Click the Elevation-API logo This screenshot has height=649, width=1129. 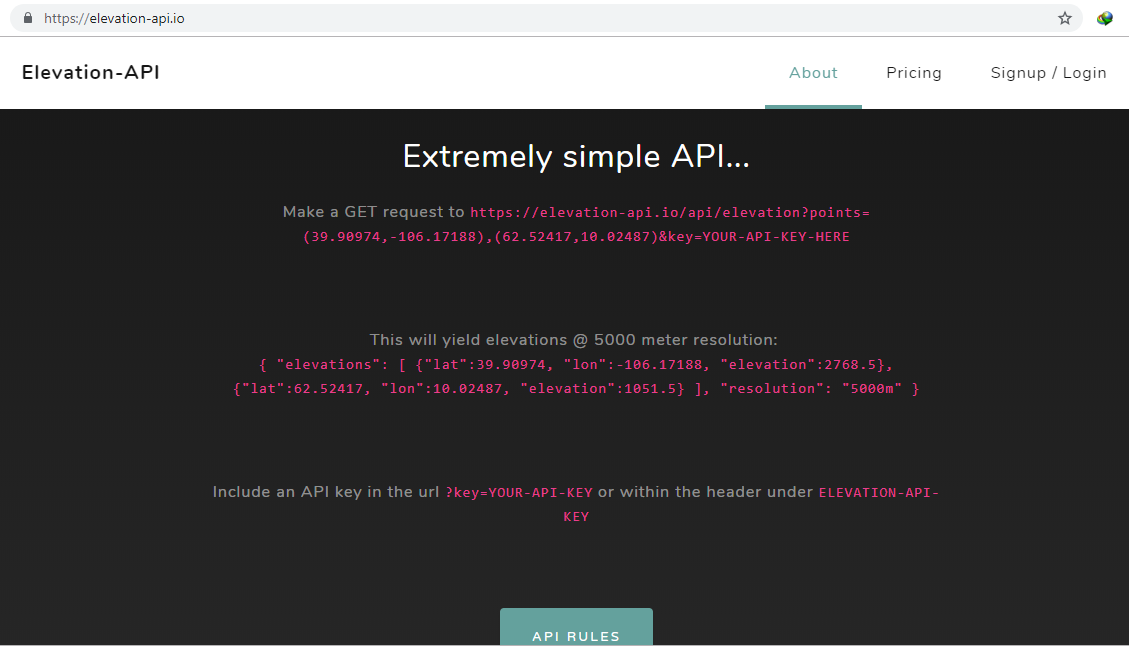(x=90, y=72)
